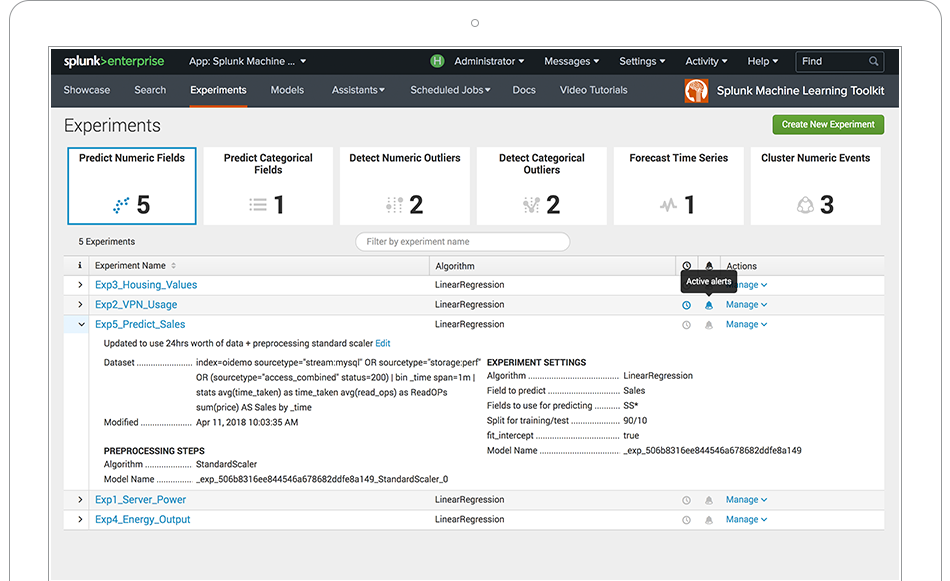The width and height of the screenshot is (950, 581).
Task: Click the alert bell for Exp5_Predict_Sales
Action: tap(709, 325)
